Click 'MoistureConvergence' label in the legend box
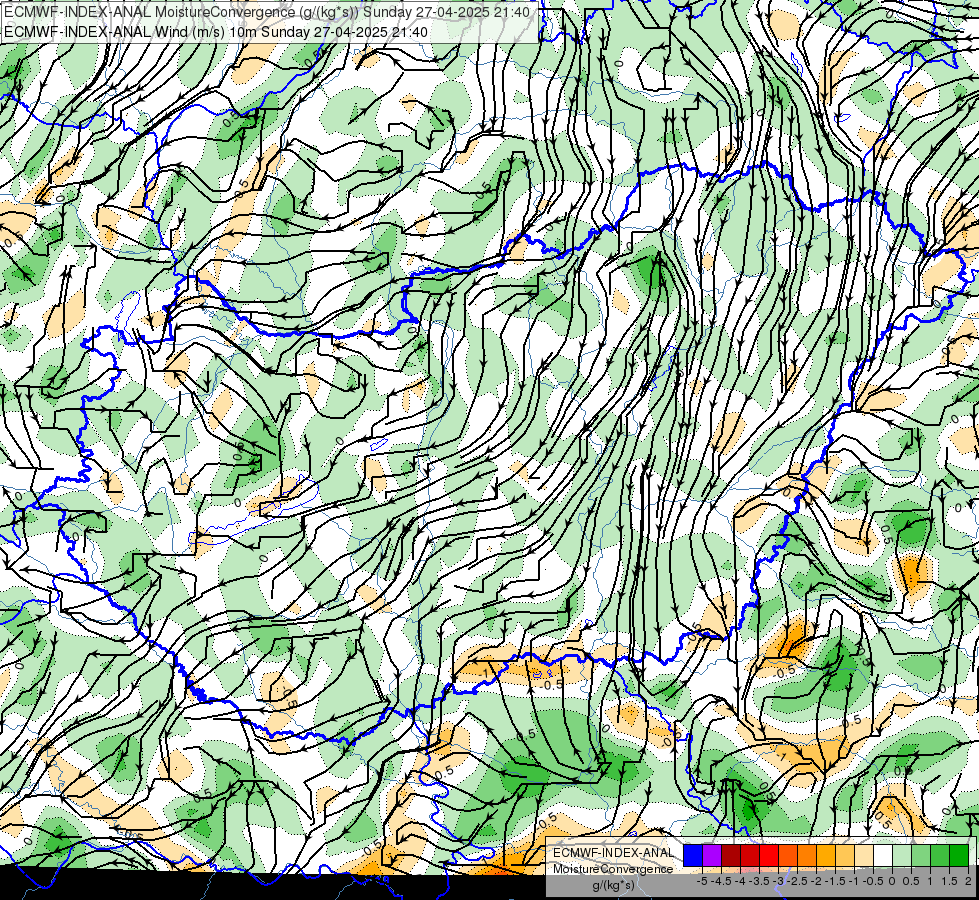979x900 pixels. click(613, 869)
